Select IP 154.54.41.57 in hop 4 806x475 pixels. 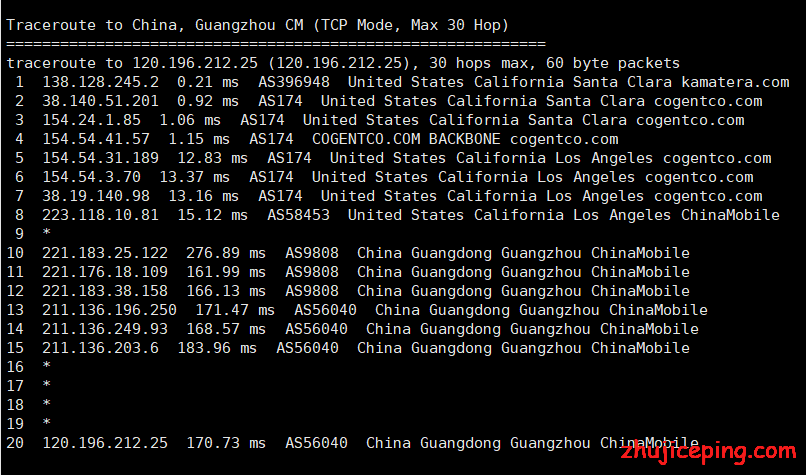point(96,139)
